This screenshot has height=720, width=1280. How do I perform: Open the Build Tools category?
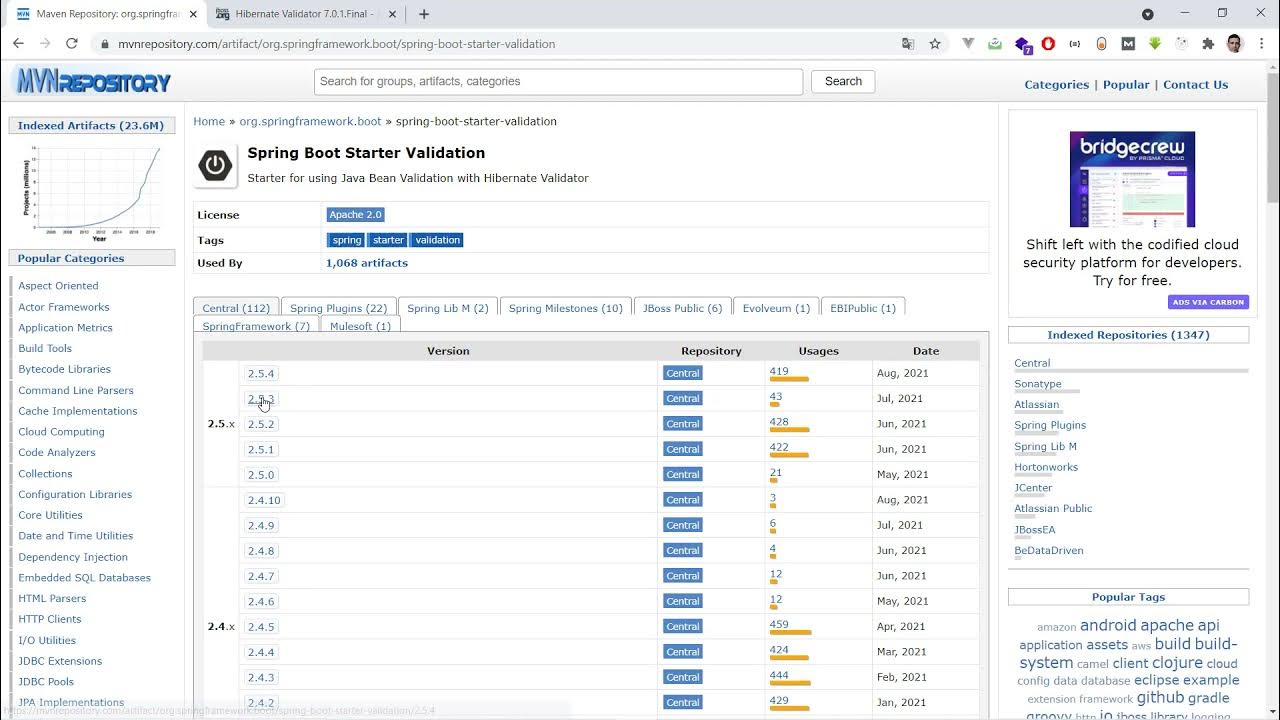(x=45, y=348)
